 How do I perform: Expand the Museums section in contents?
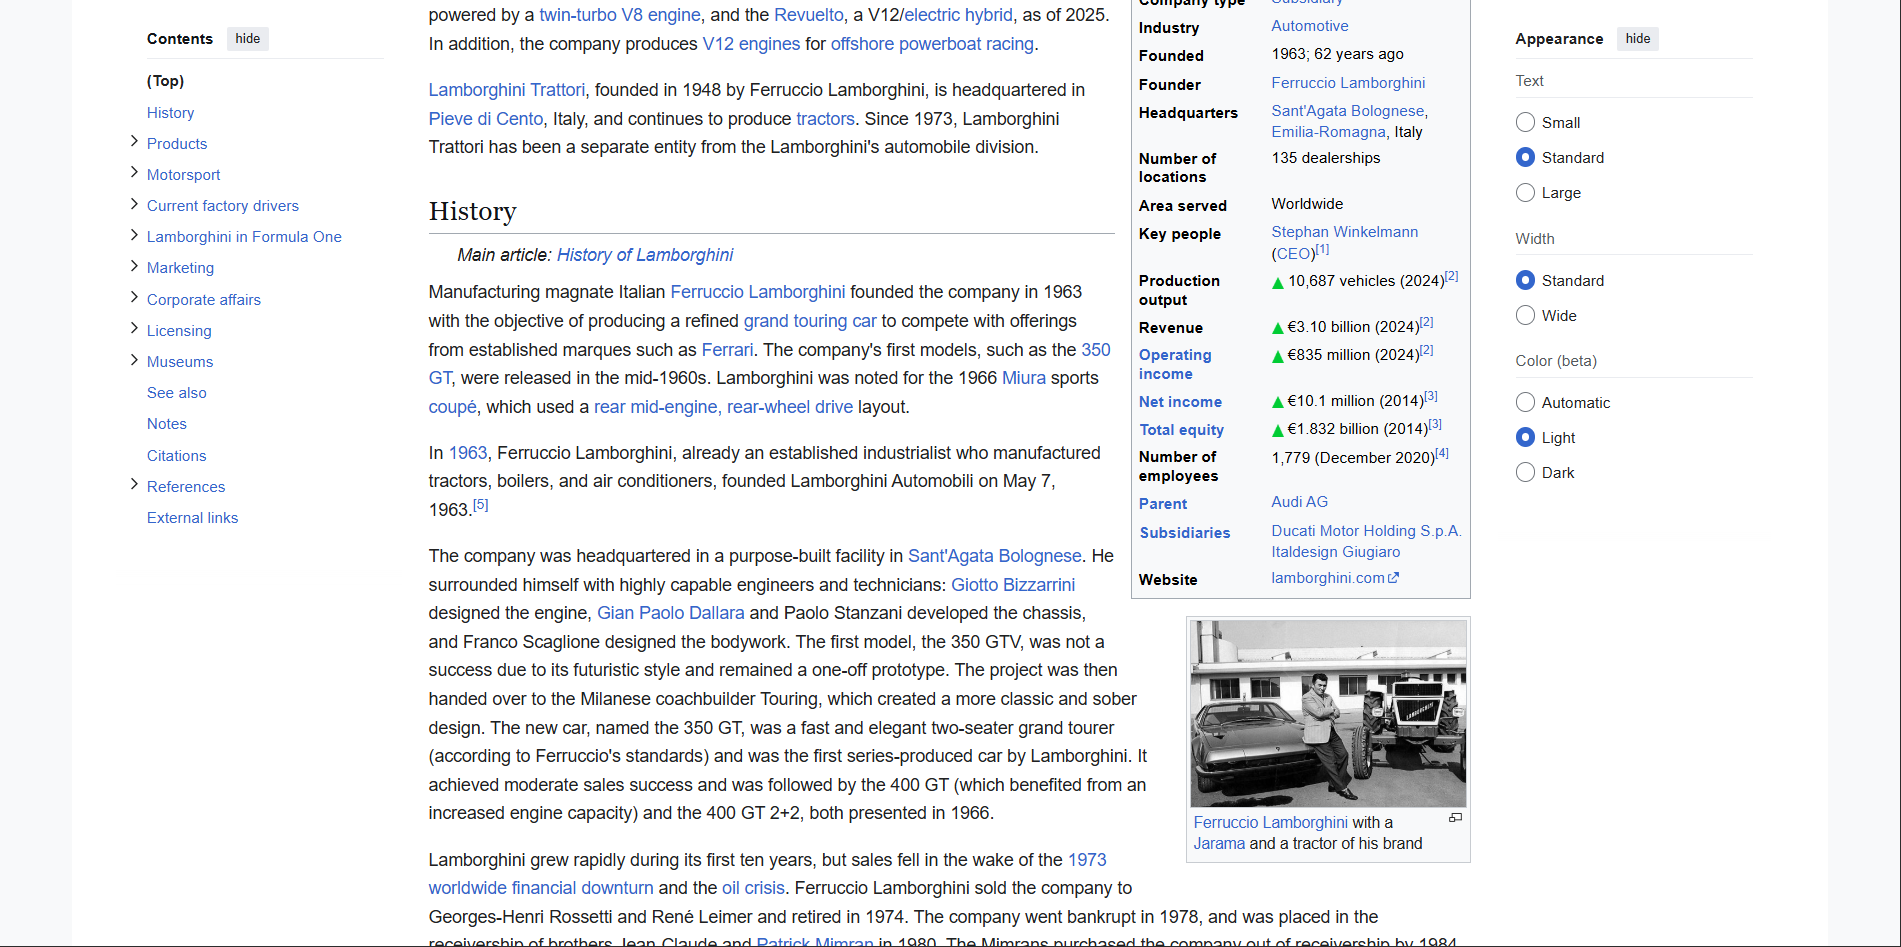[x=134, y=360]
